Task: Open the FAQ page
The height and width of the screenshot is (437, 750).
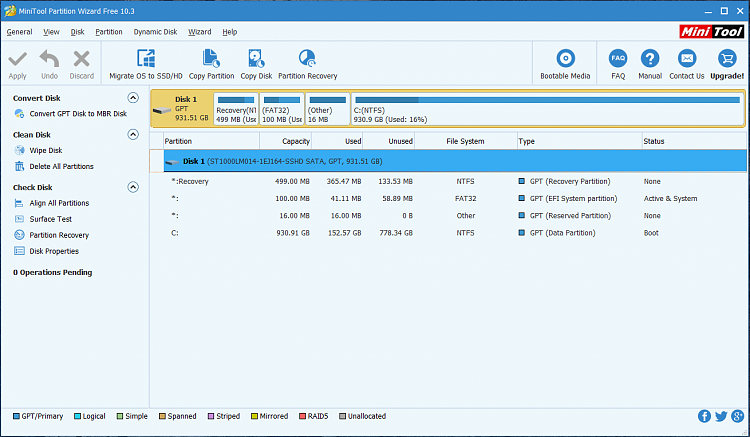Action: pos(618,65)
